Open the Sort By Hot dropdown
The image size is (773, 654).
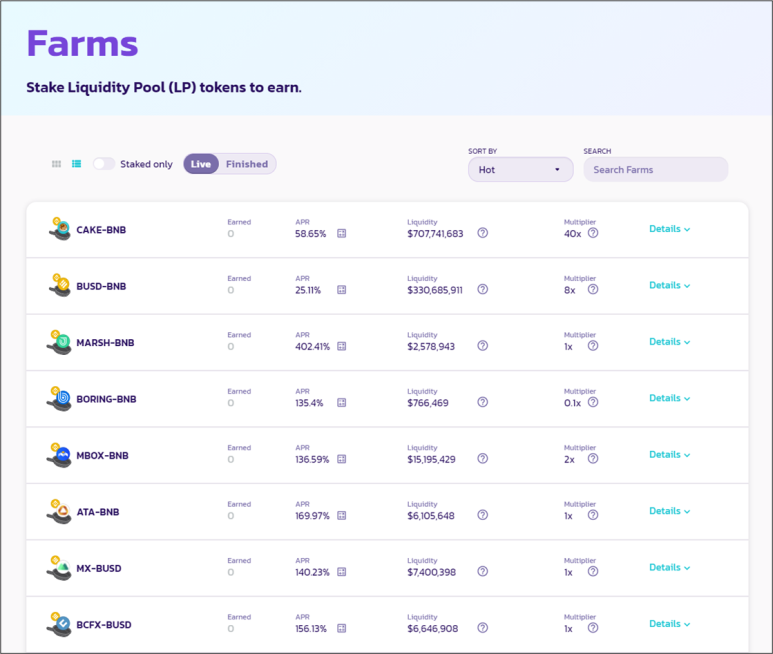coord(520,170)
